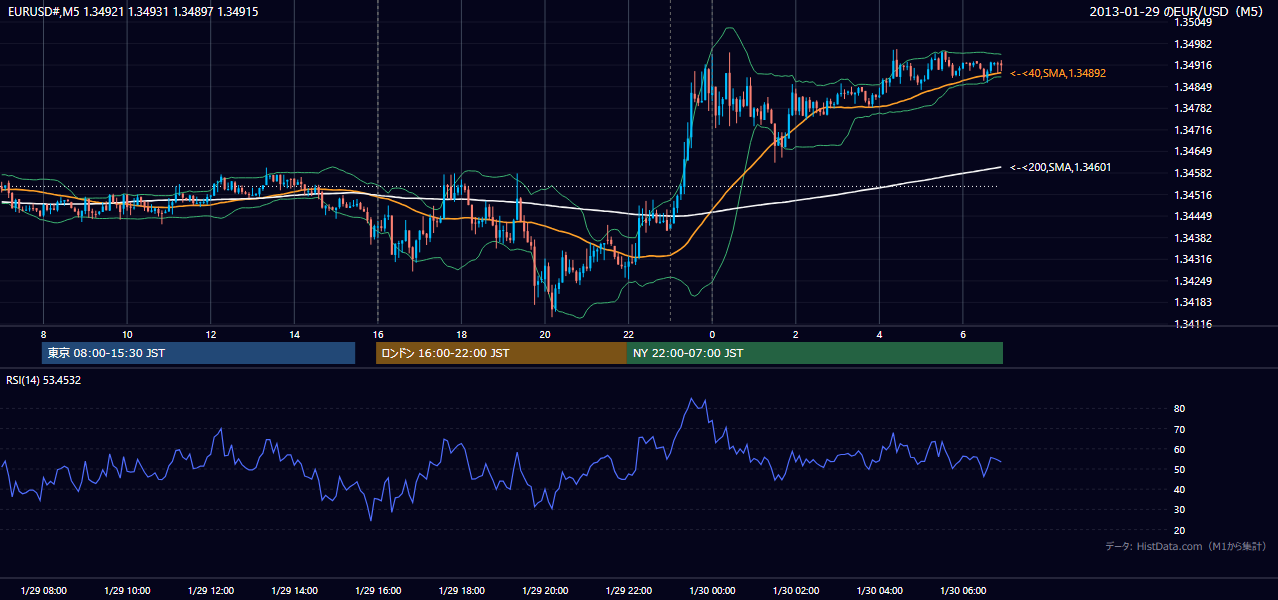This screenshot has height=600, width=1278.
Task: Click the RSI 60 level label
Action: coord(1179,449)
